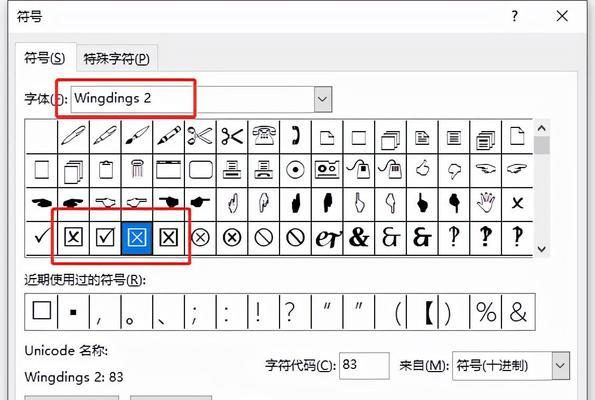Click the character code field showing 83
This screenshot has height=400, width=595.
click(364, 365)
